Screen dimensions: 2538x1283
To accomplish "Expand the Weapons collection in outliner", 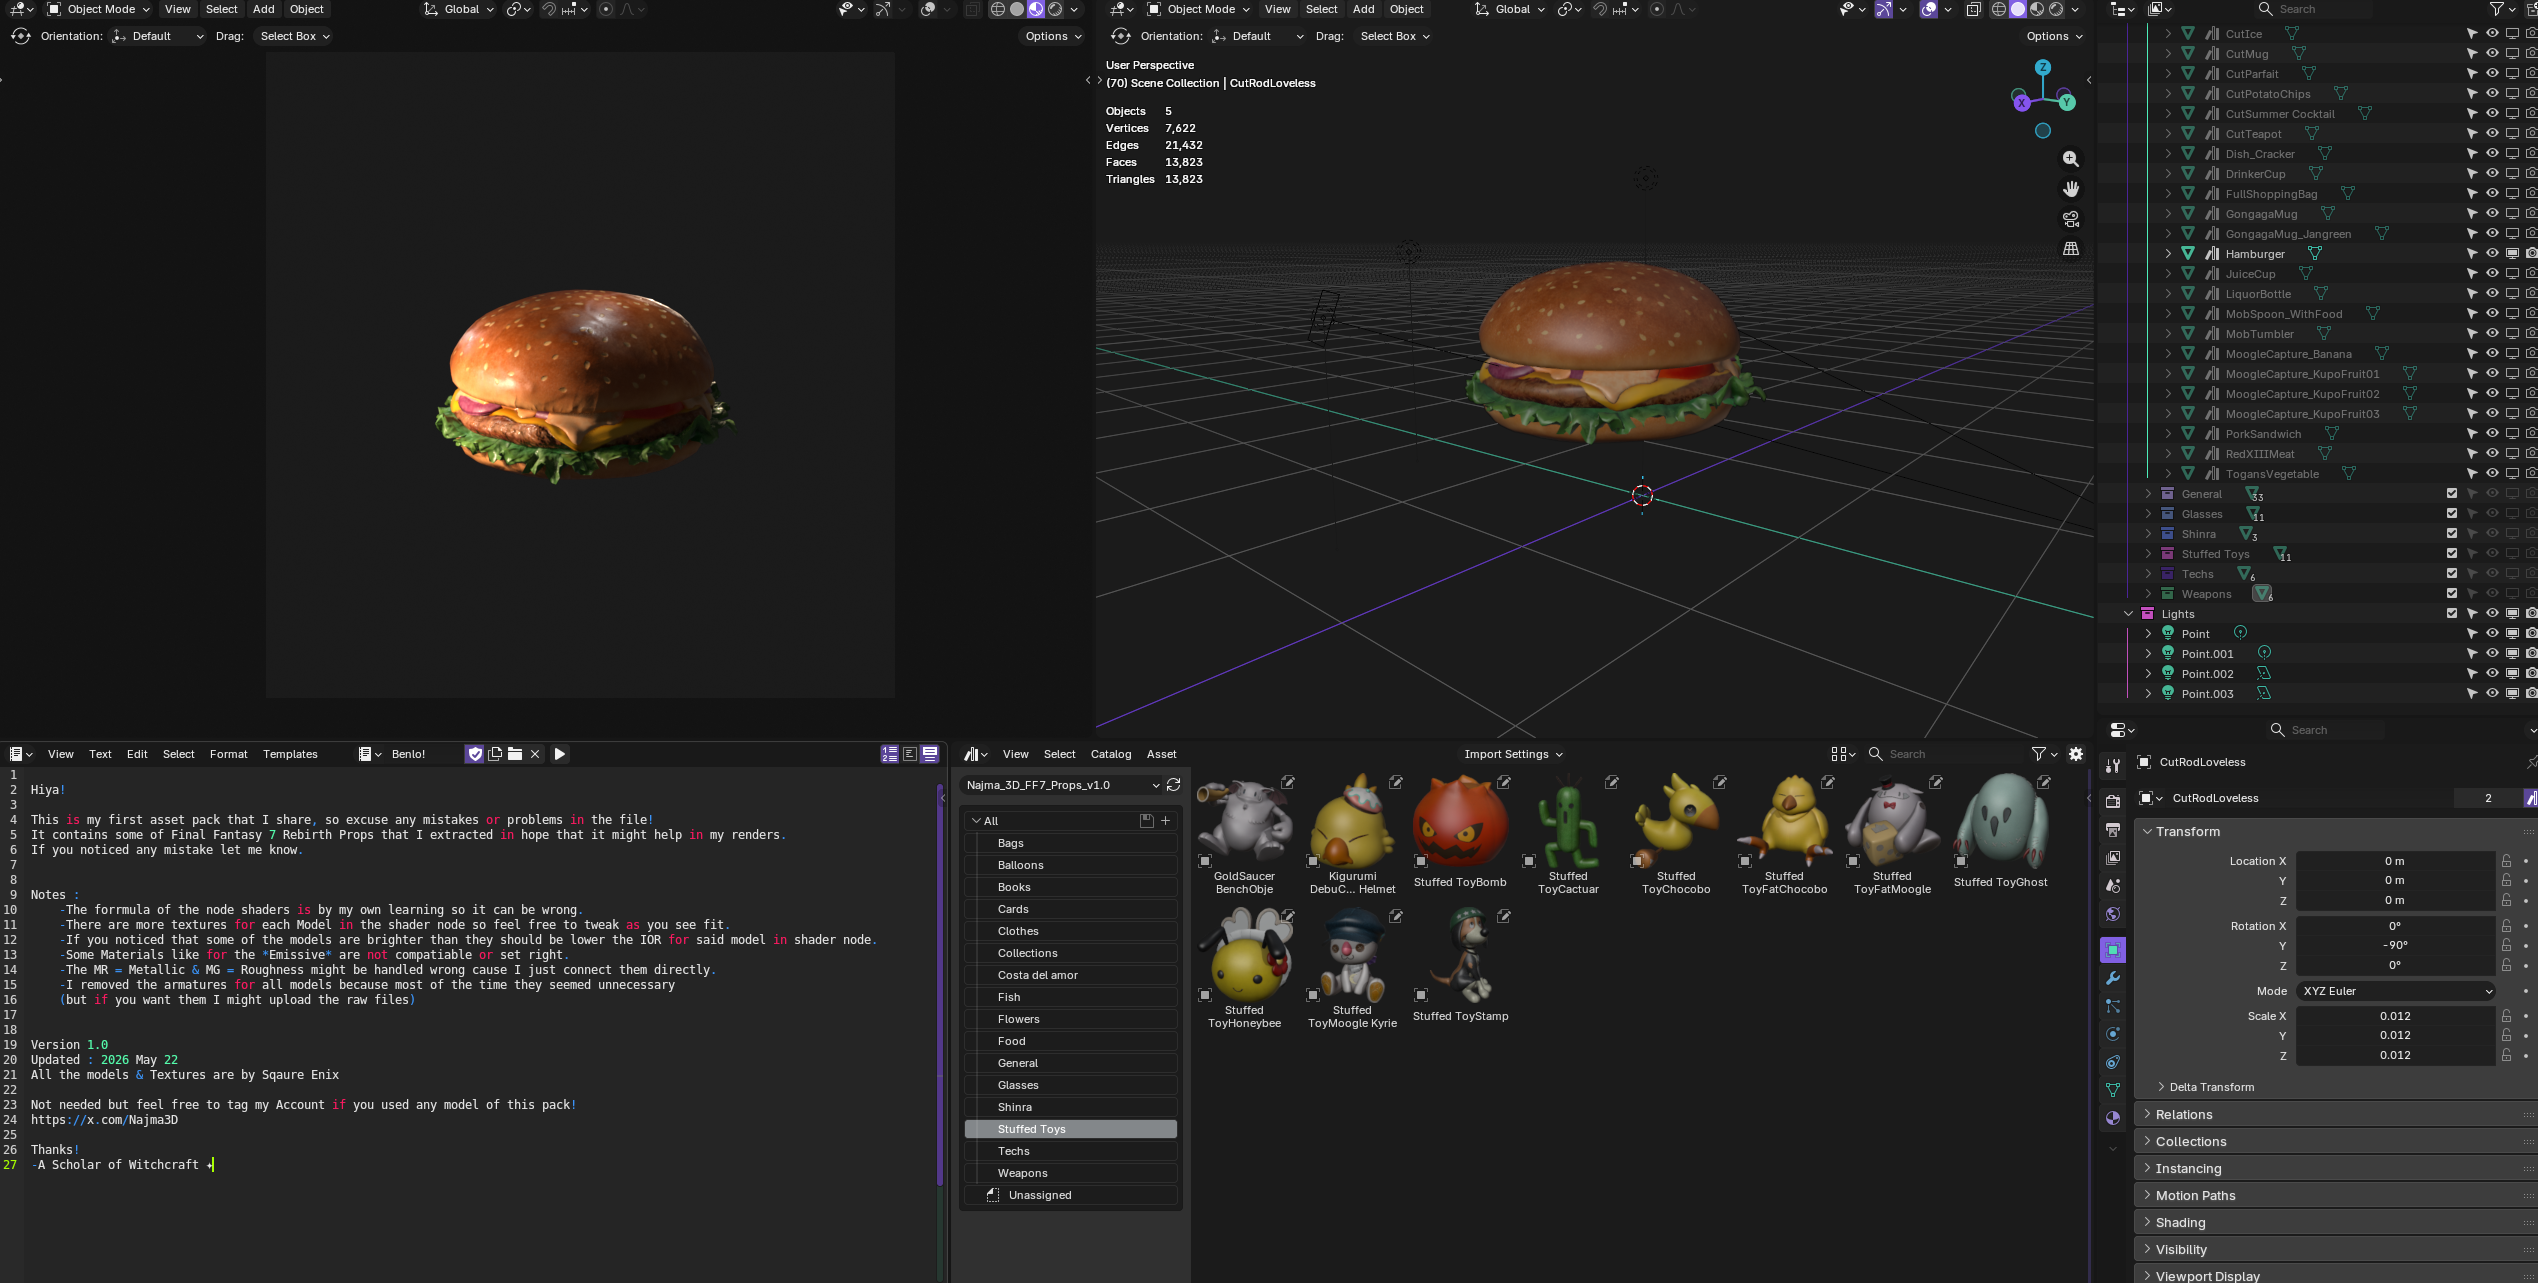I will click(2148, 594).
